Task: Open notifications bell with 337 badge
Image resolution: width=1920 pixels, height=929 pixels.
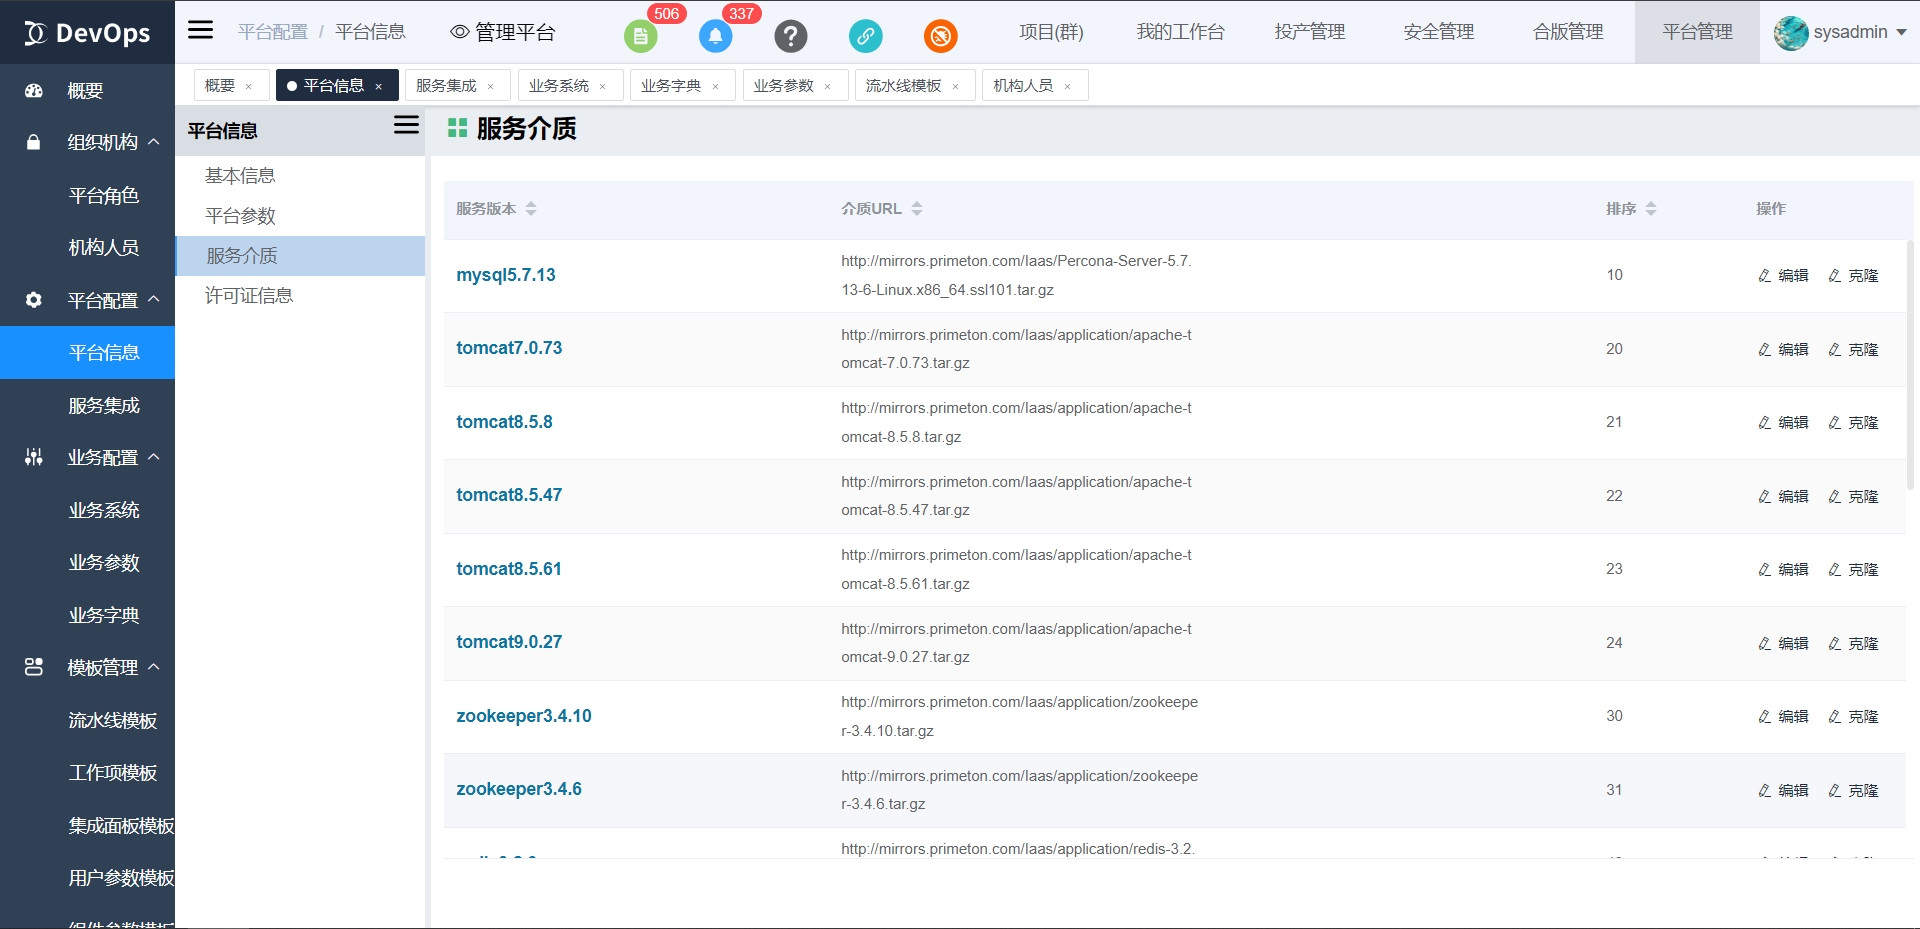Action: coord(715,37)
